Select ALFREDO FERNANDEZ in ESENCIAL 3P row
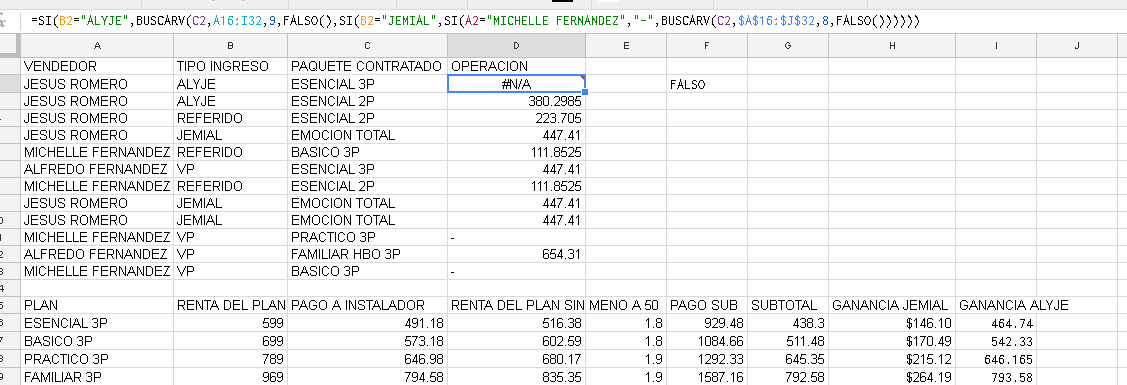Viewport: 1127px width, 385px height. click(97, 169)
